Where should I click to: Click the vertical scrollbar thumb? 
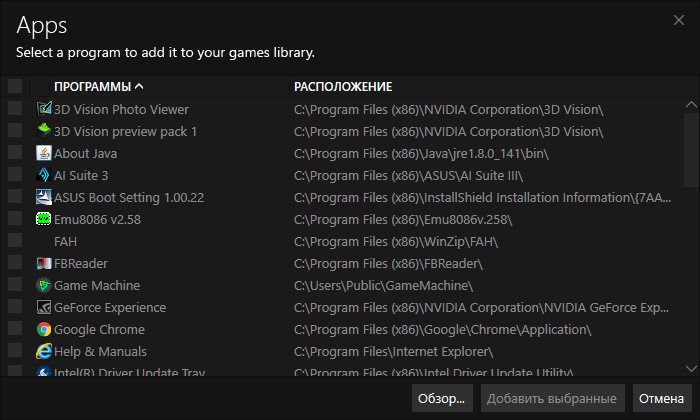(691, 150)
